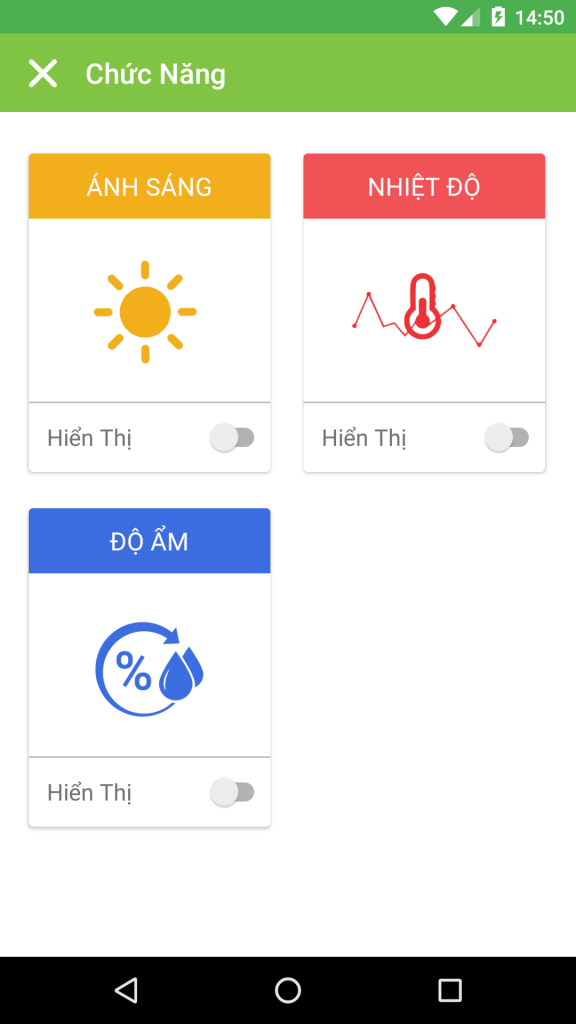Tap Hiển Thị label in Nhiệt Độ card
Screen dimensions: 576x1024
pos(364,438)
